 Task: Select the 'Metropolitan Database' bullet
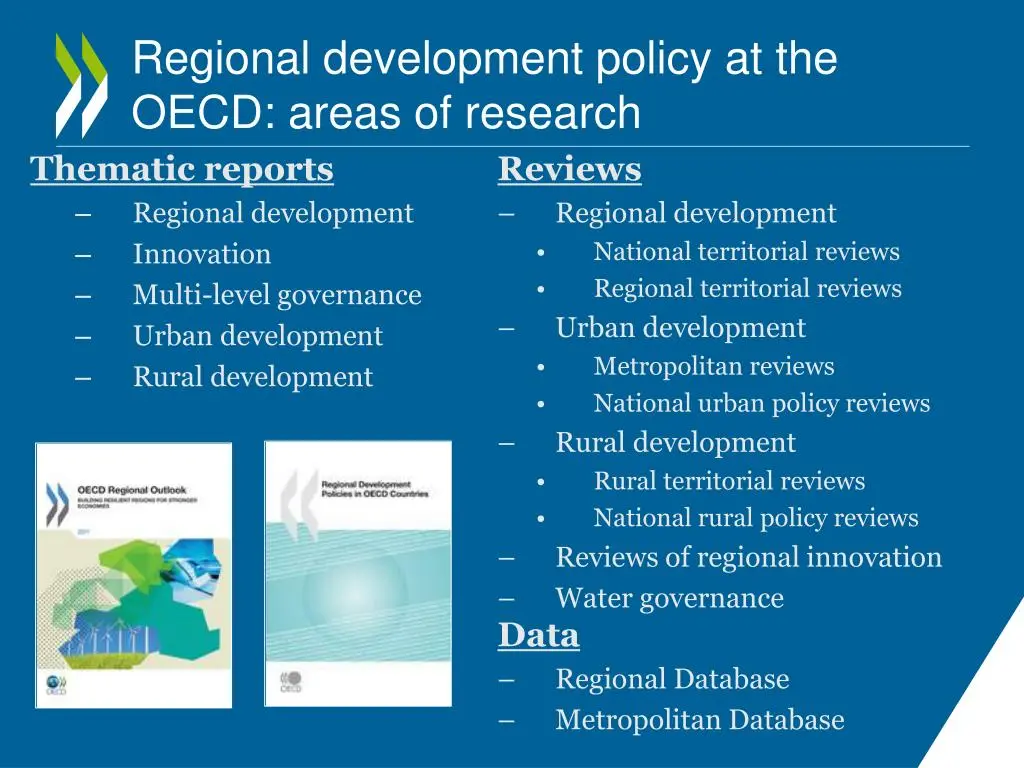tap(700, 720)
